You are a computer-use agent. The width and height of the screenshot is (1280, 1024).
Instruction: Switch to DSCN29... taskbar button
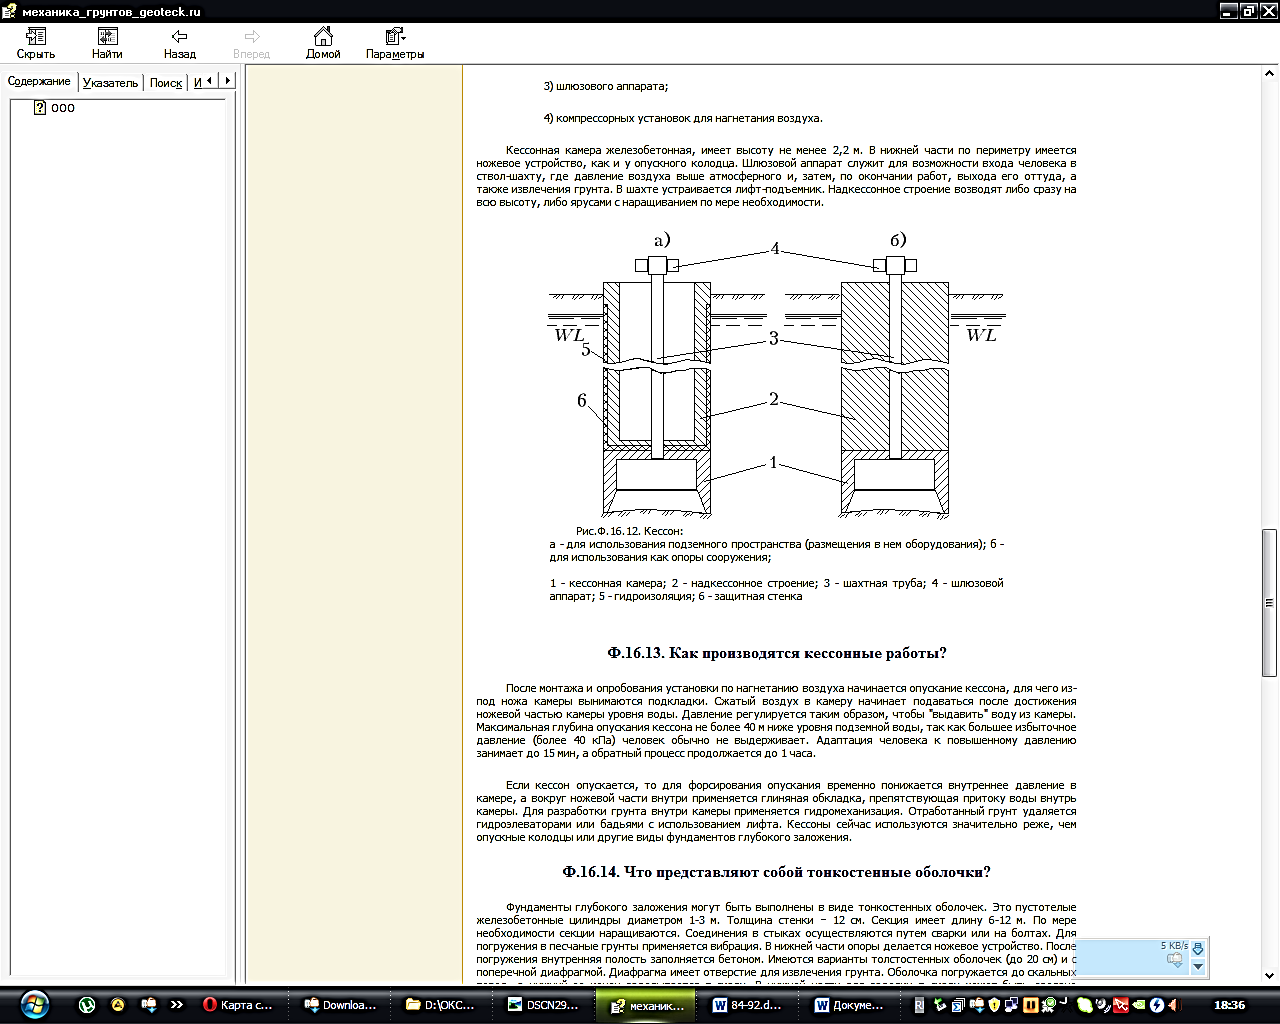pos(543,1005)
